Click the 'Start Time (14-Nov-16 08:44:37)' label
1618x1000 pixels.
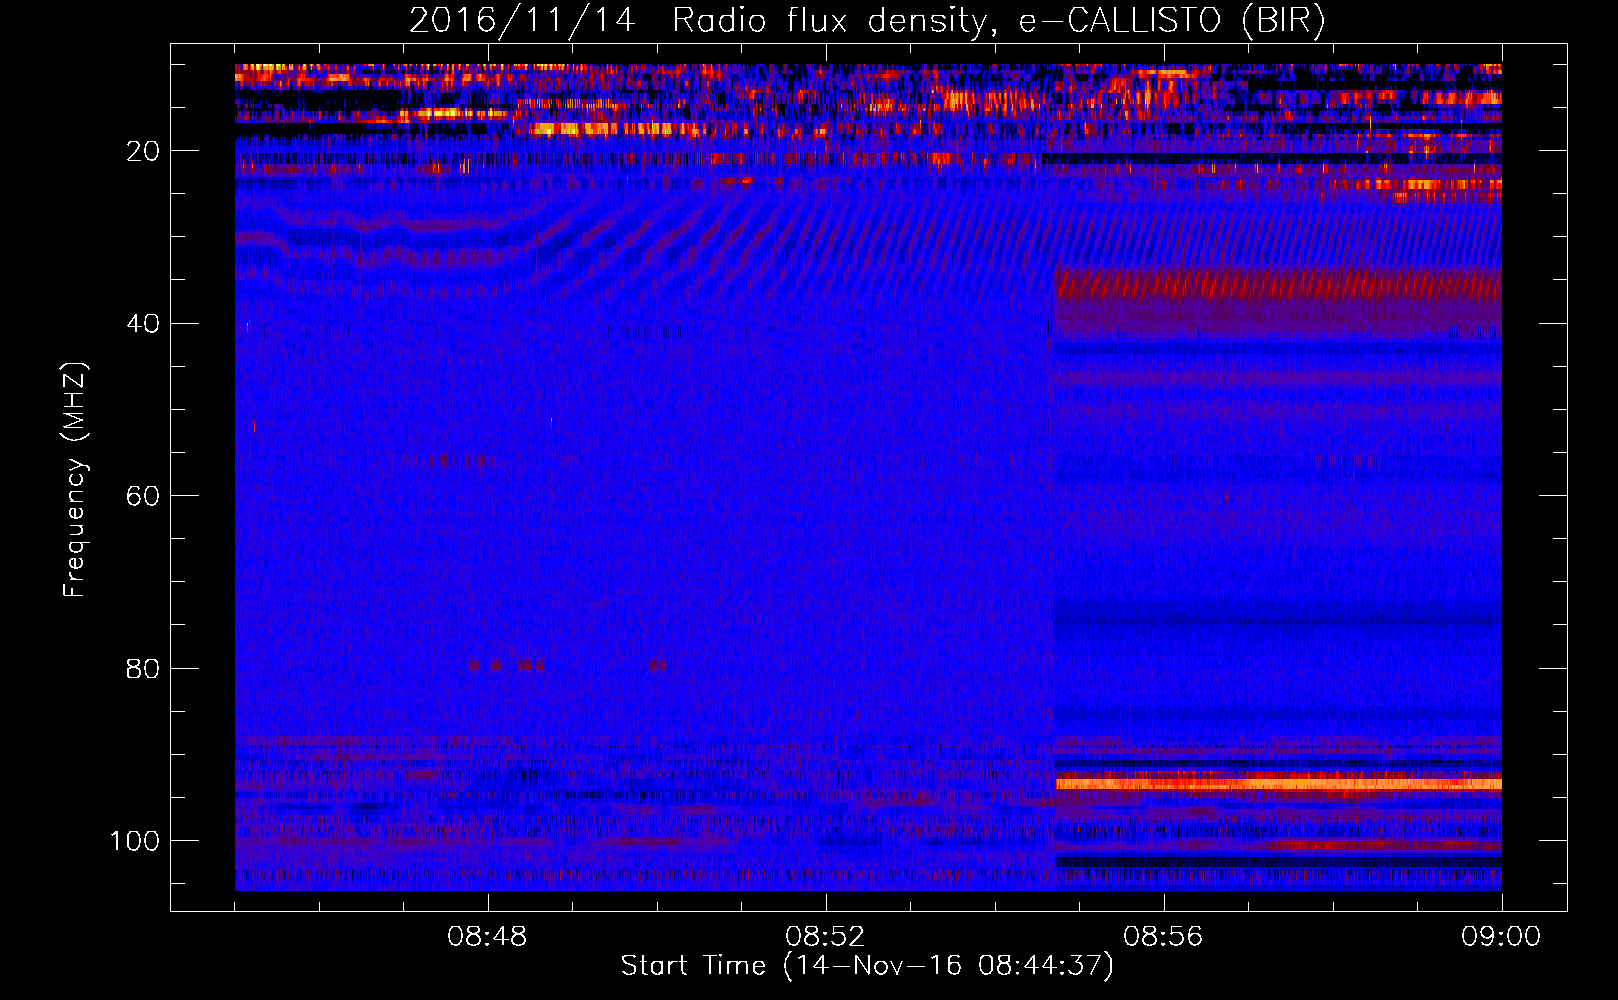coord(867,966)
